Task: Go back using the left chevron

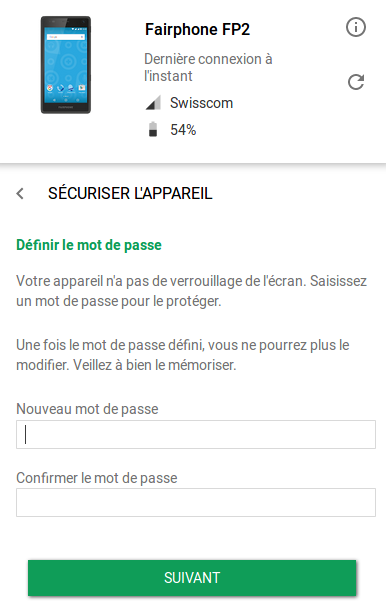Action: [20, 193]
